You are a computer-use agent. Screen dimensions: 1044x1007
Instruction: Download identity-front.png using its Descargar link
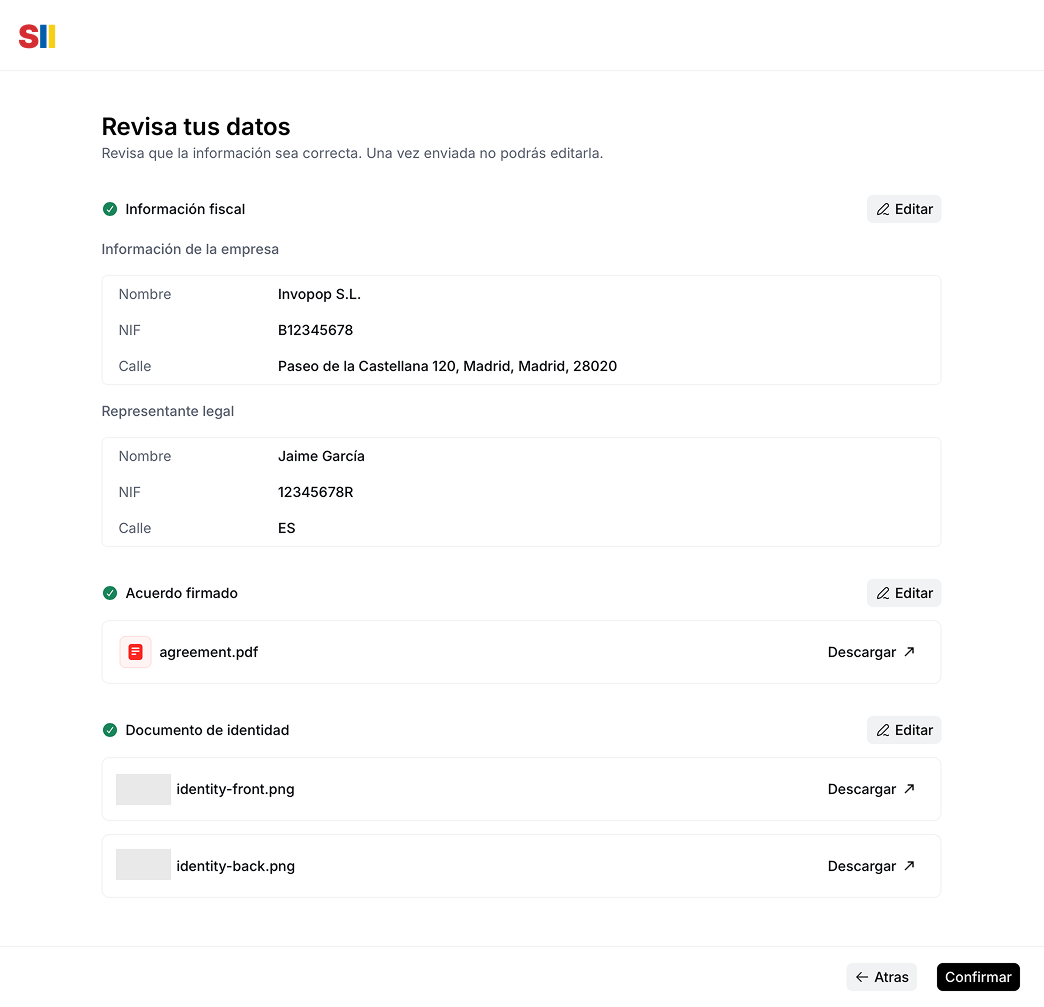[x=862, y=788]
